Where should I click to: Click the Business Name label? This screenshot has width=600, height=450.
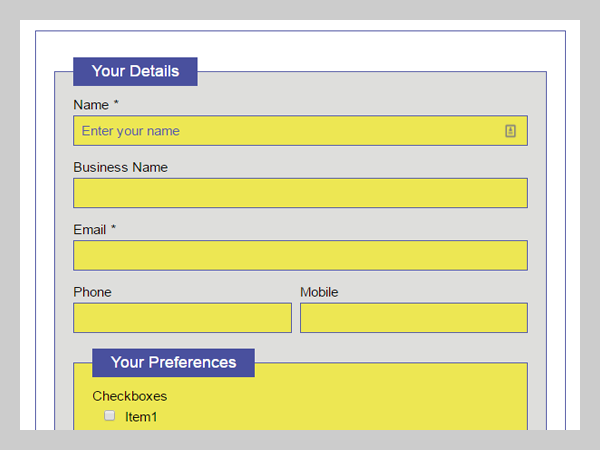[x=120, y=167]
